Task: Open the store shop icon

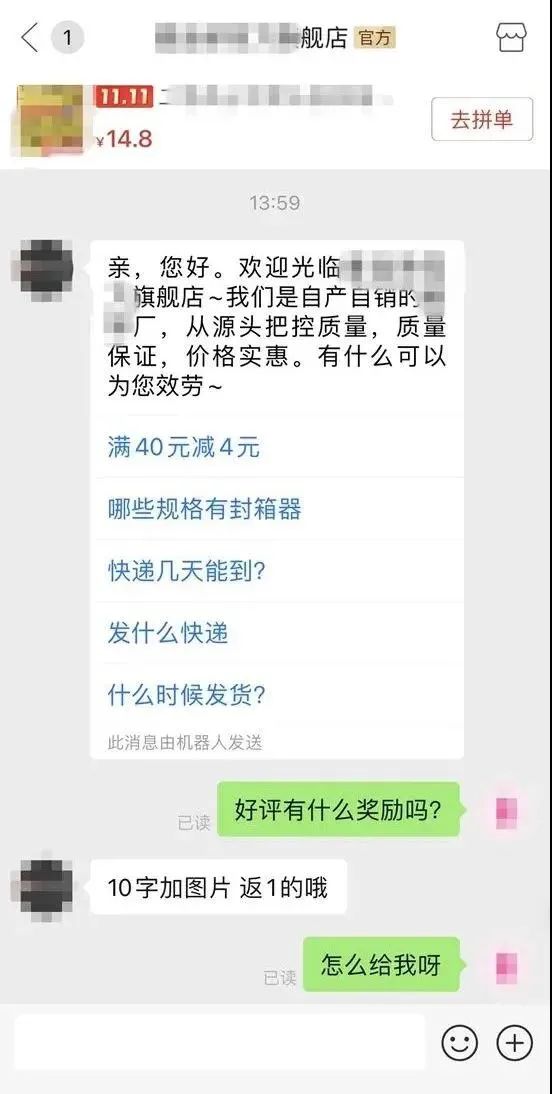Action: [512, 37]
